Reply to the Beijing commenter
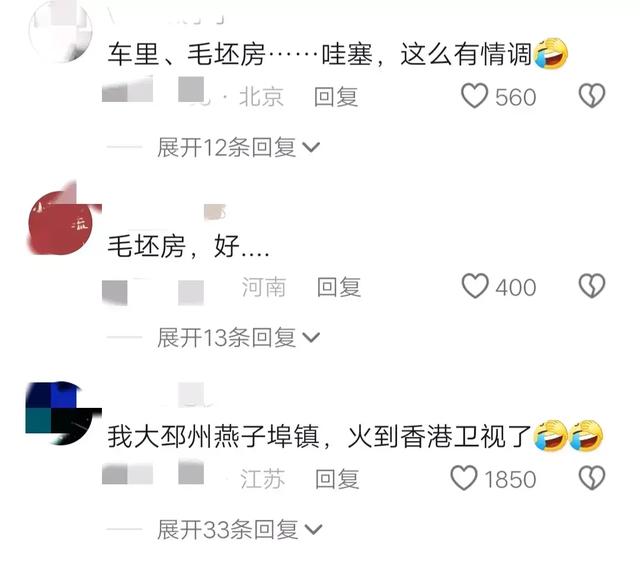 [x=336, y=97]
